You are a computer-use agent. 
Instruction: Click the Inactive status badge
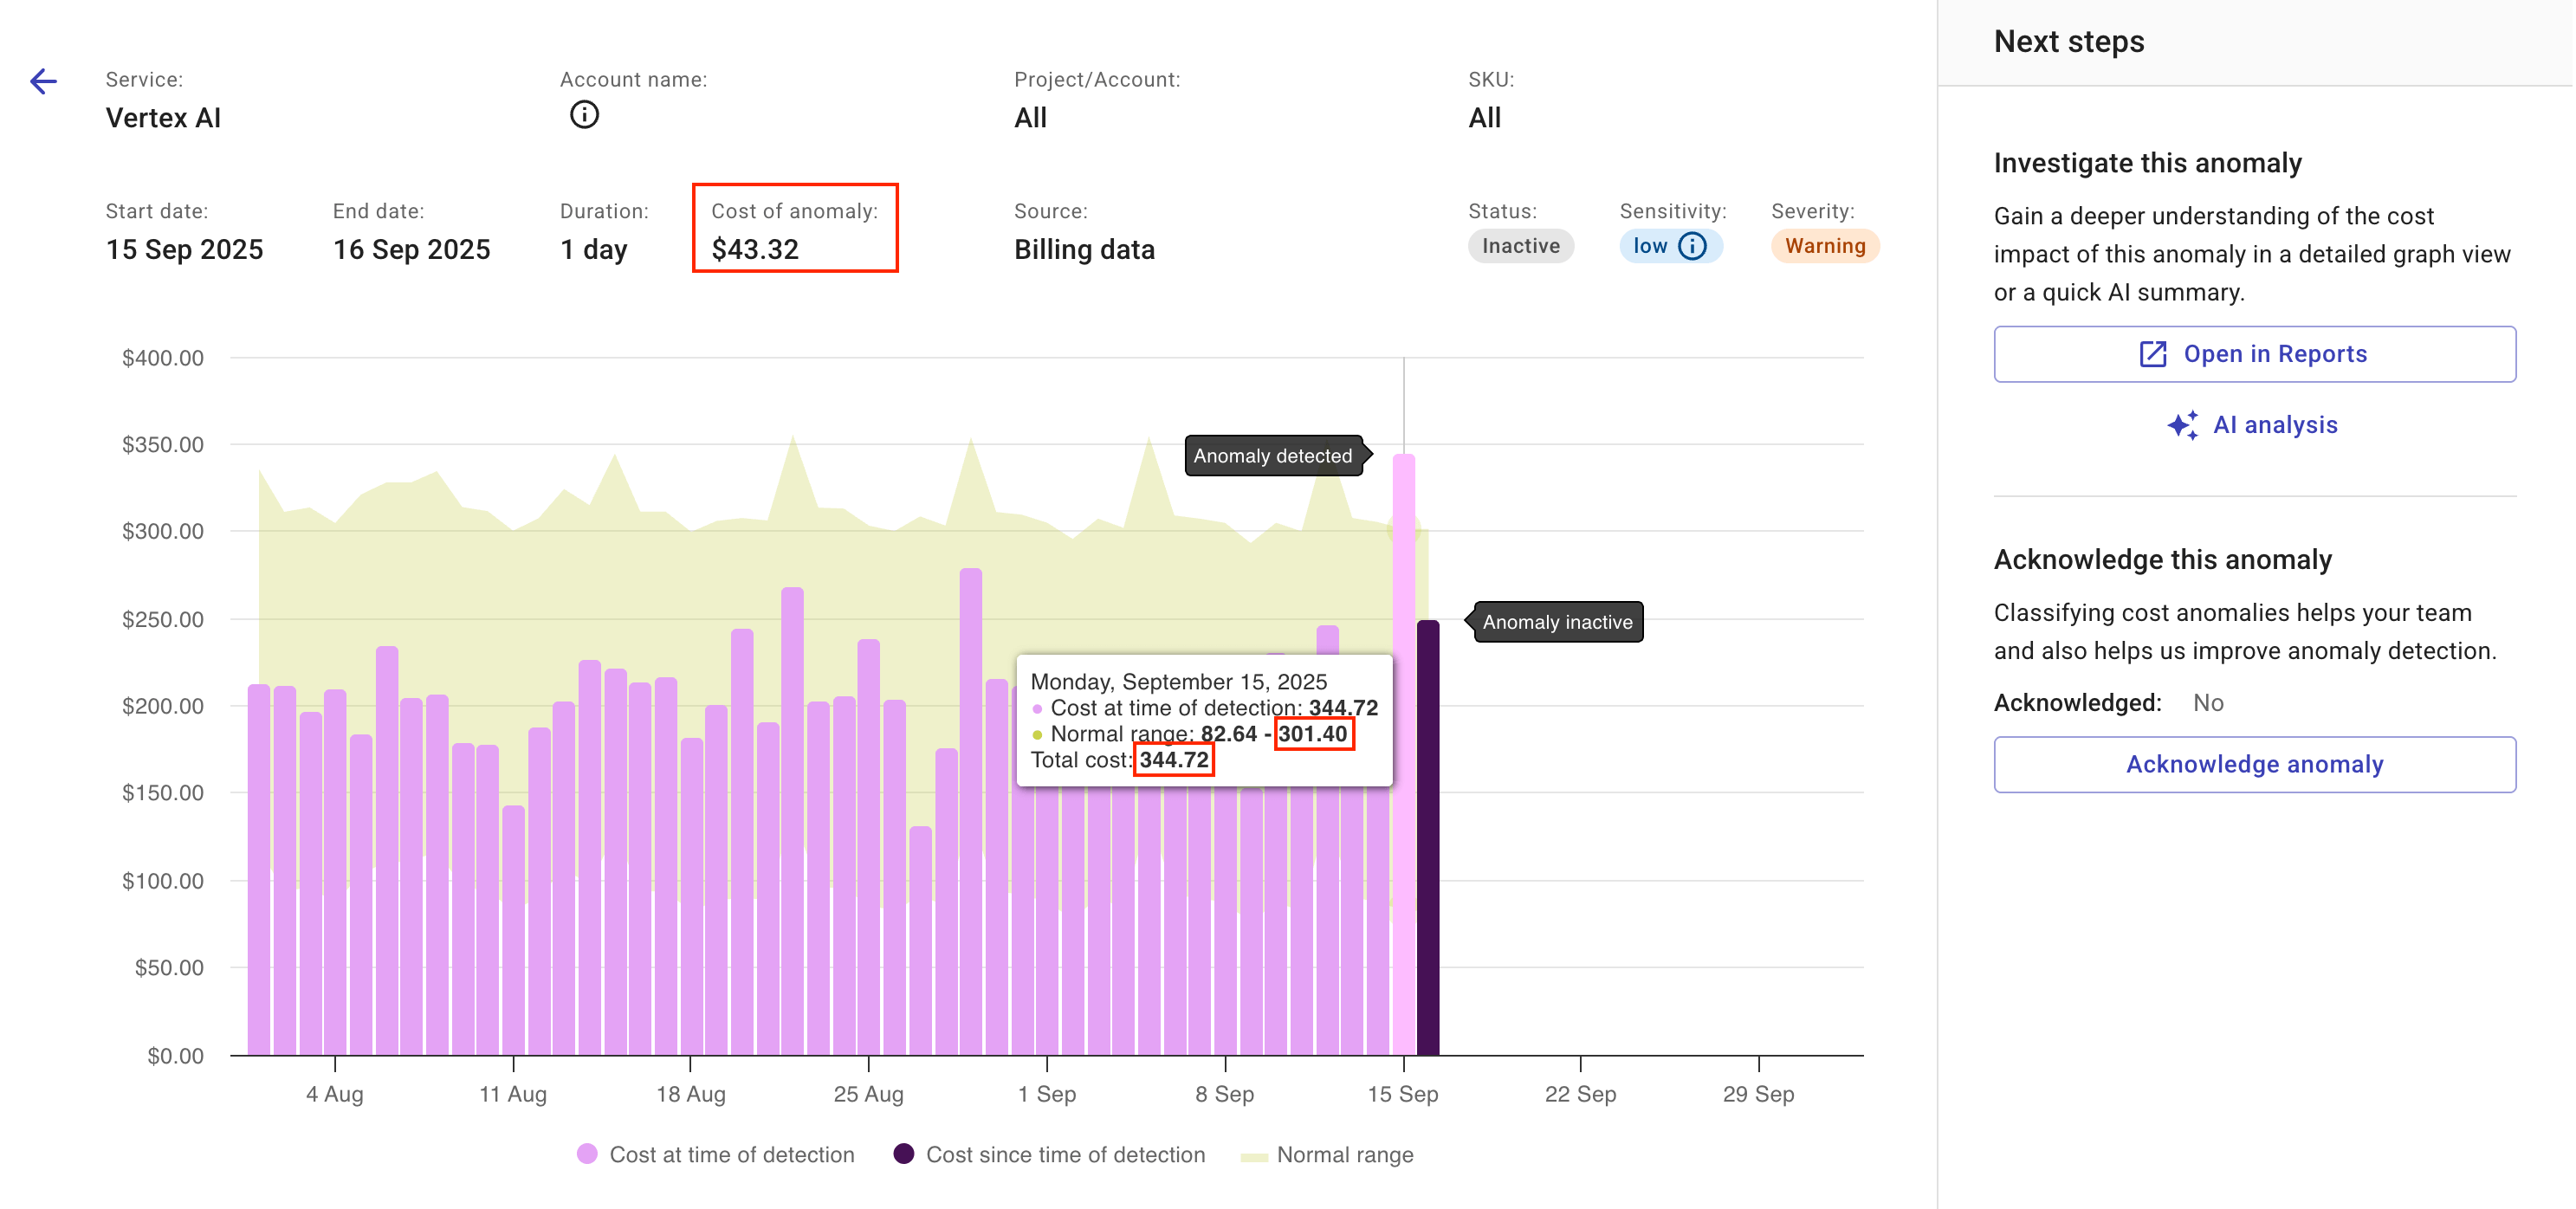1520,246
